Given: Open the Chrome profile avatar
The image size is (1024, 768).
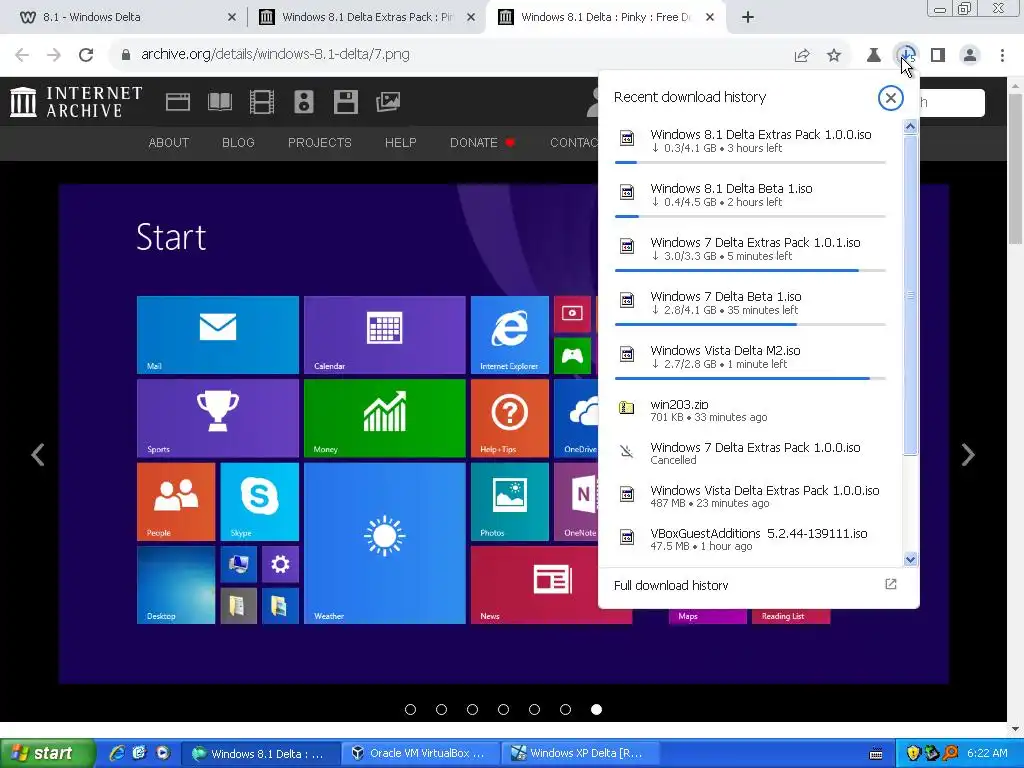Looking at the screenshot, I should (970, 56).
